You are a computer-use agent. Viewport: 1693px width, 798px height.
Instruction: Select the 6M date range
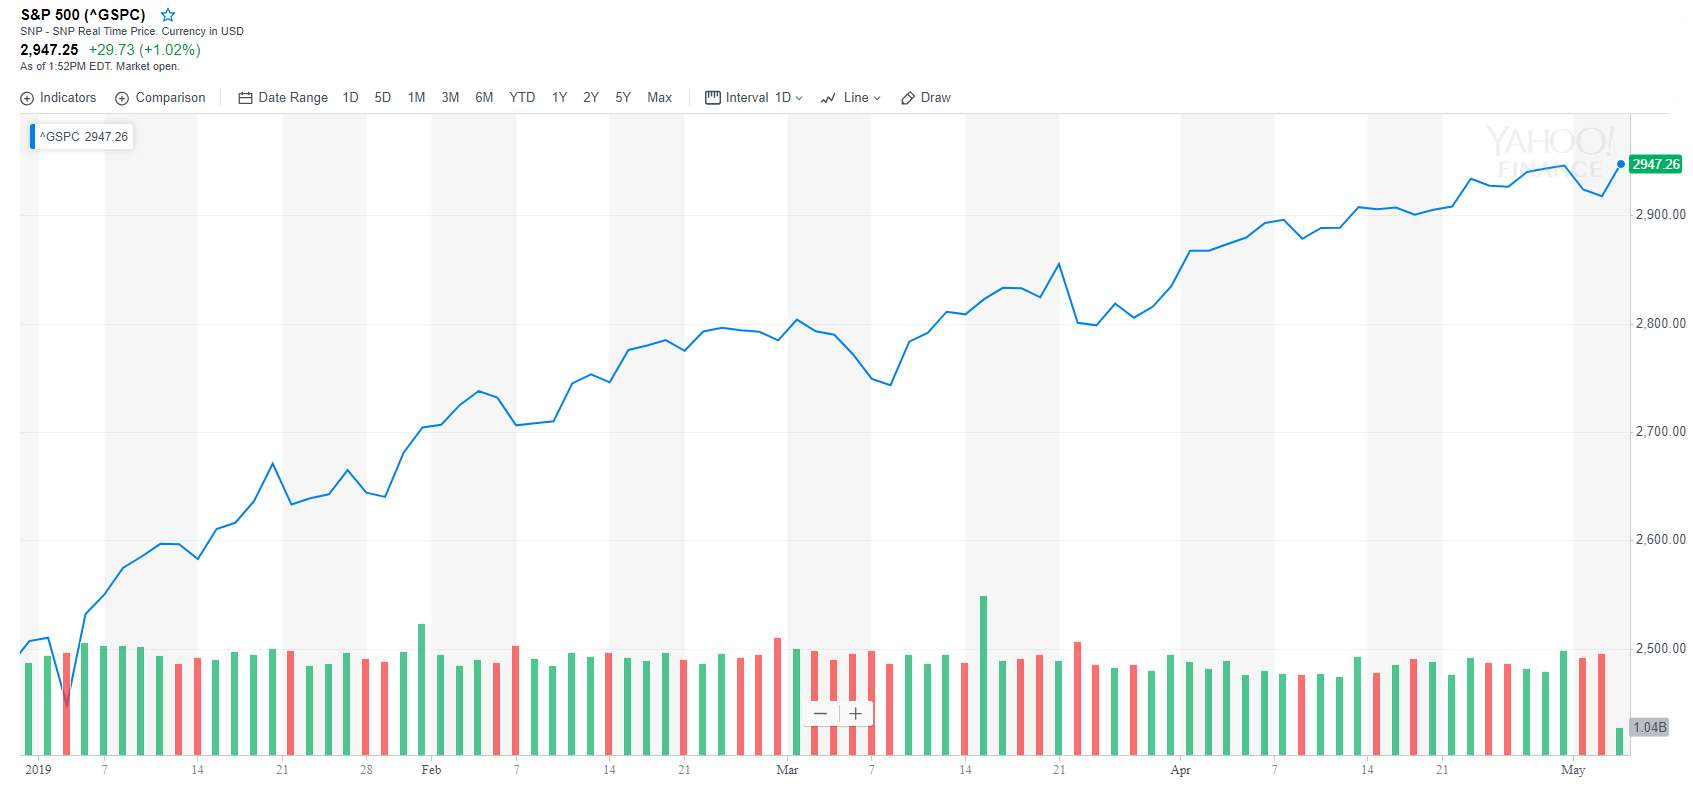coord(484,97)
